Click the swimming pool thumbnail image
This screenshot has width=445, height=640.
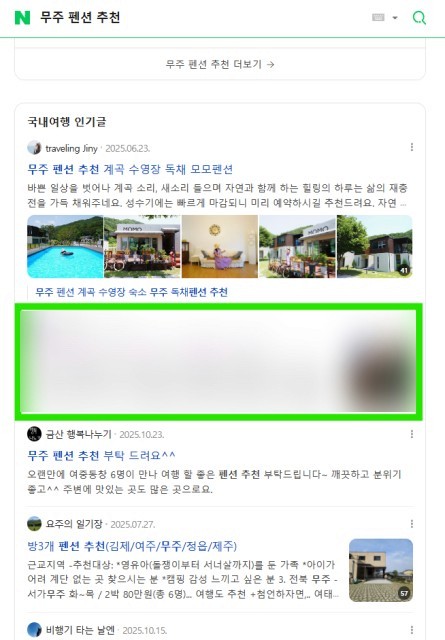(65, 247)
